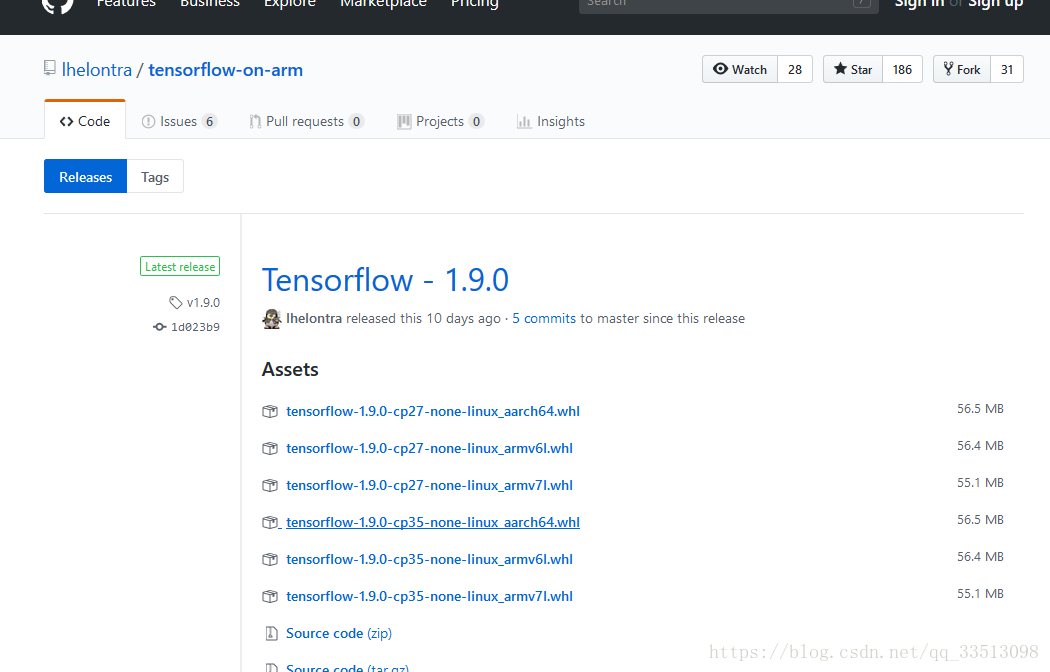Image resolution: width=1050 pixels, height=672 pixels.
Task: Open tensorflow-on-arm repository link
Action: (226, 70)
